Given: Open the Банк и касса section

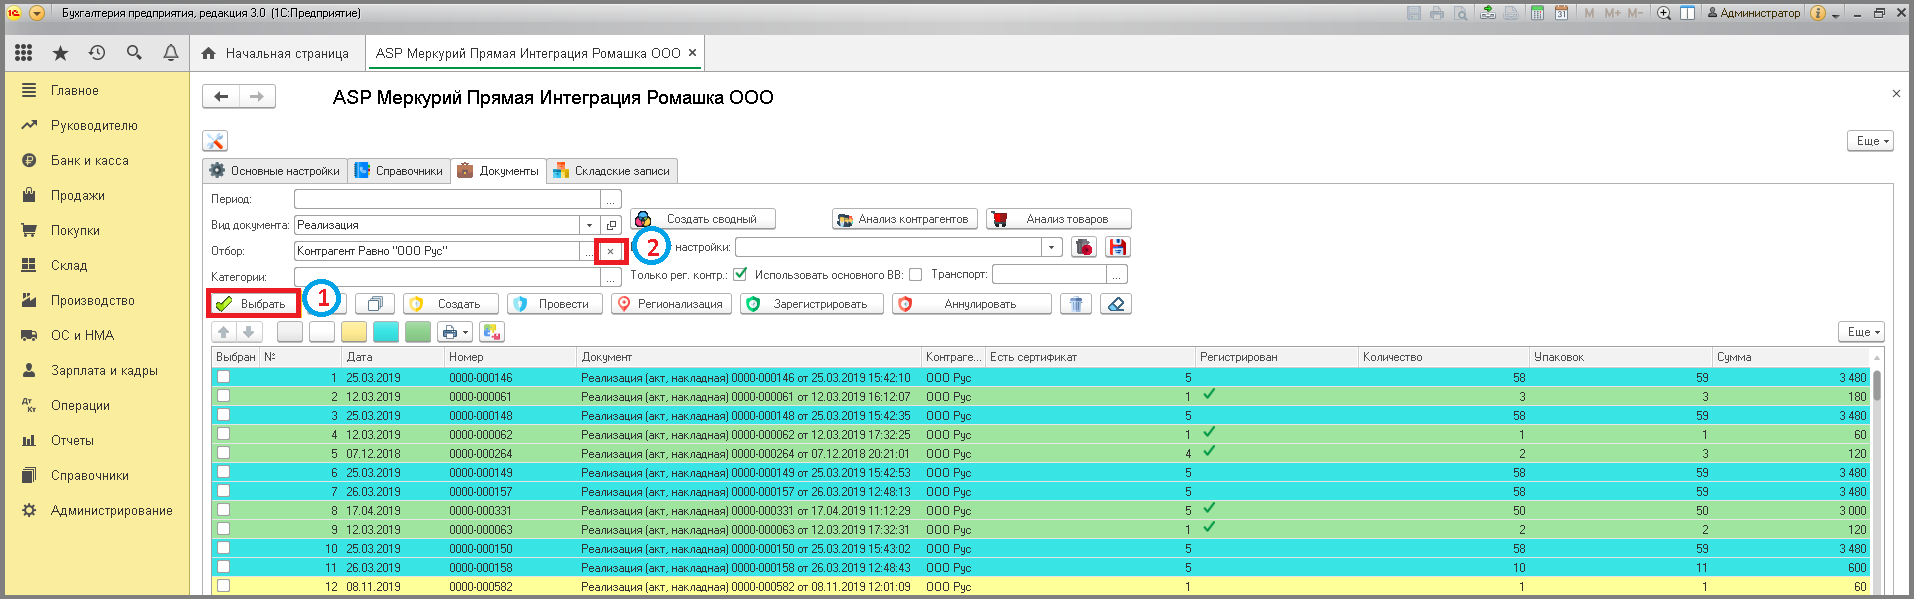Looking at the screenshot, I should pos(90,160).
